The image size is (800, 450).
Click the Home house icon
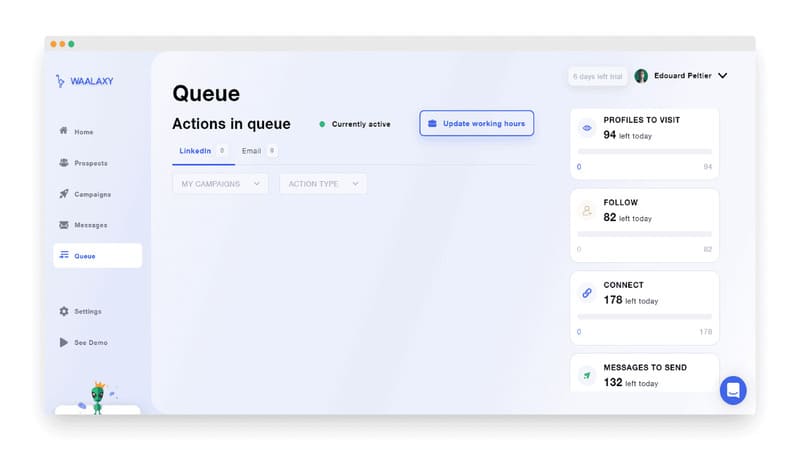[63, 131]
